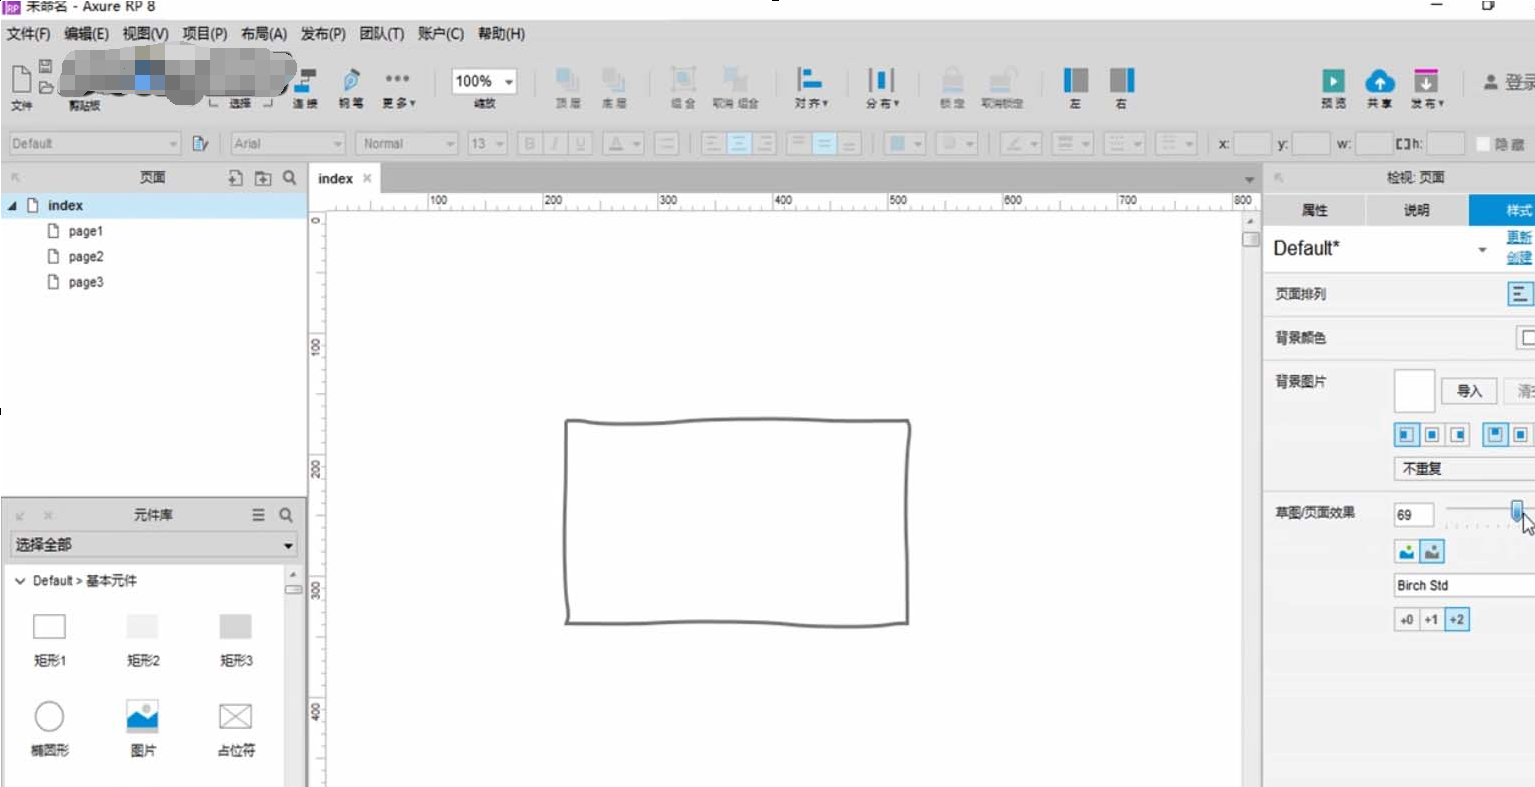Image resolution: width=1535 pixels, height=787 pixels.
Task: Open the More (更多) tools menu
Action: [x=398, y=87]
